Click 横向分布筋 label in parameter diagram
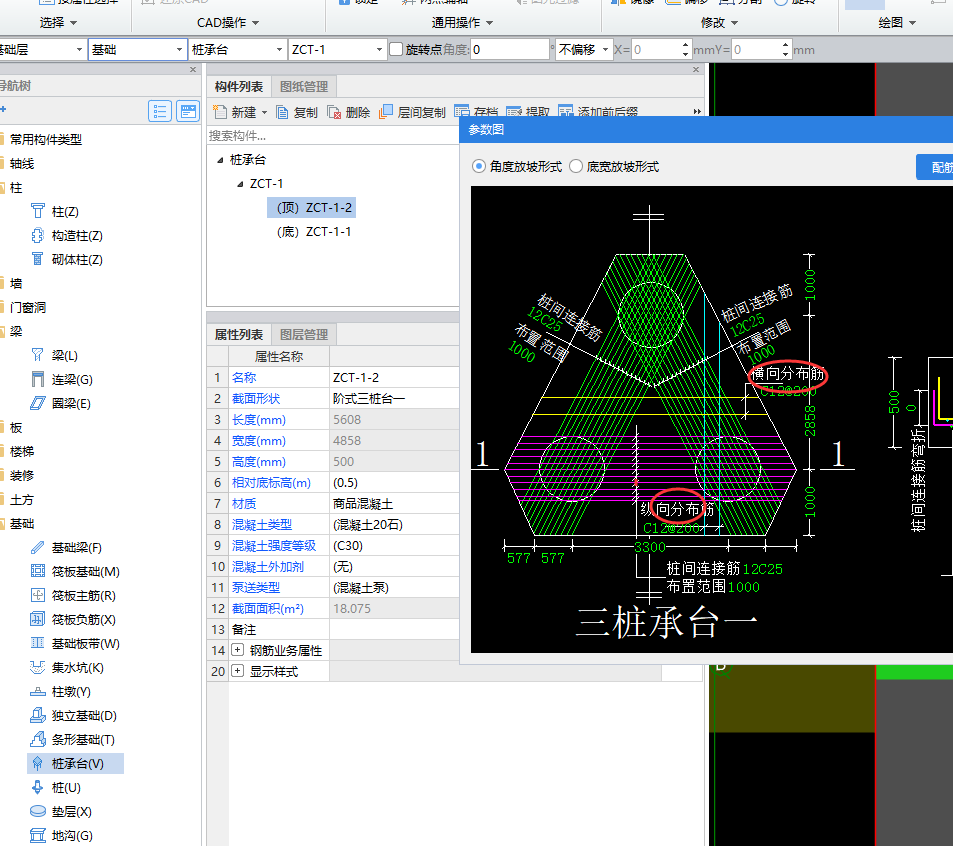Image resolution: width=953 pixels, height=846 pixels. 787,374
